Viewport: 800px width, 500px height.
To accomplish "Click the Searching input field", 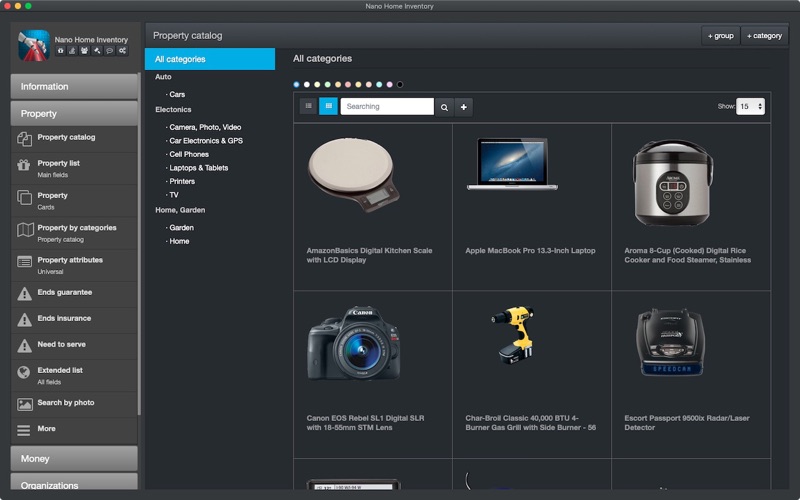I will tap(387, 107).
